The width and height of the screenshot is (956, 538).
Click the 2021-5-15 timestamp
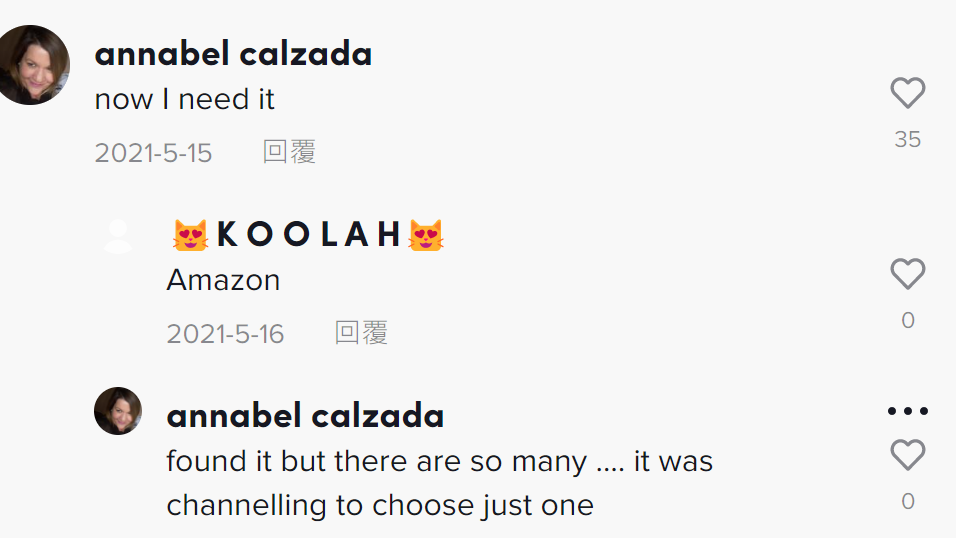coord(153,153)
